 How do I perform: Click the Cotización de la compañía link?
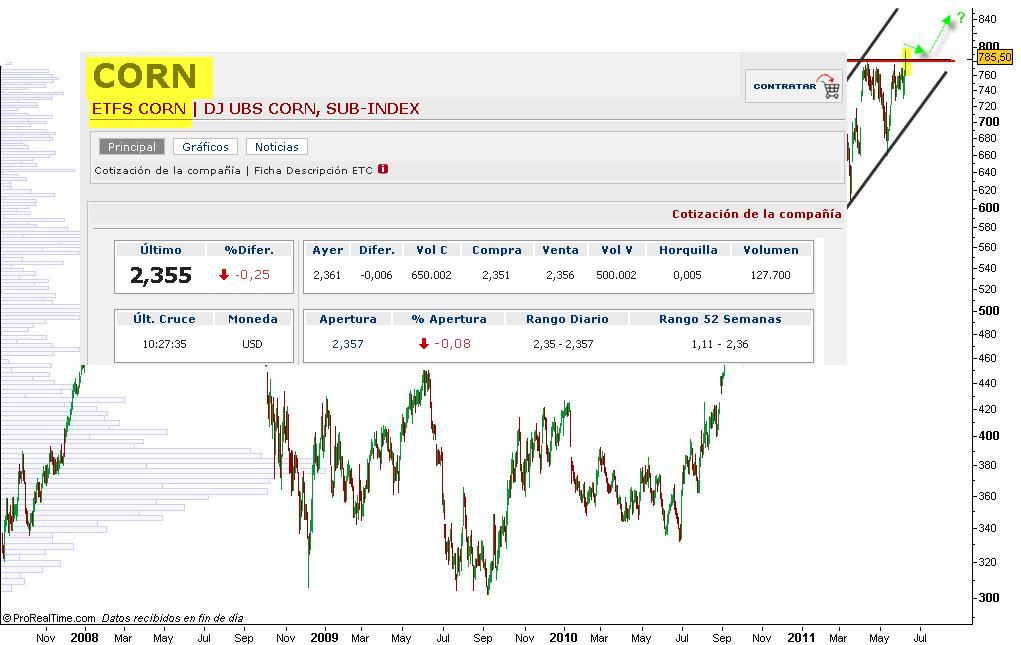[x=167, y=171]
